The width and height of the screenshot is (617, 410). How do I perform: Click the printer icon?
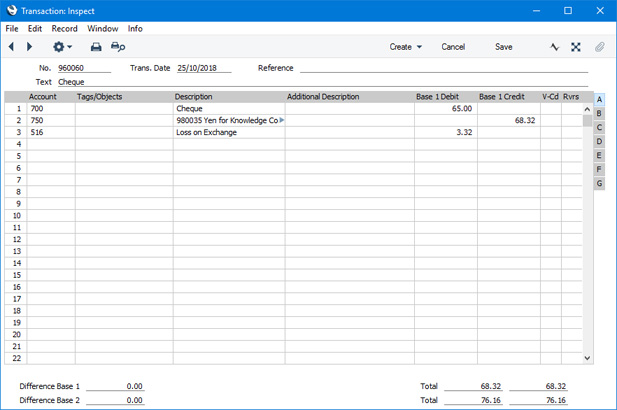tap(96, 47)
